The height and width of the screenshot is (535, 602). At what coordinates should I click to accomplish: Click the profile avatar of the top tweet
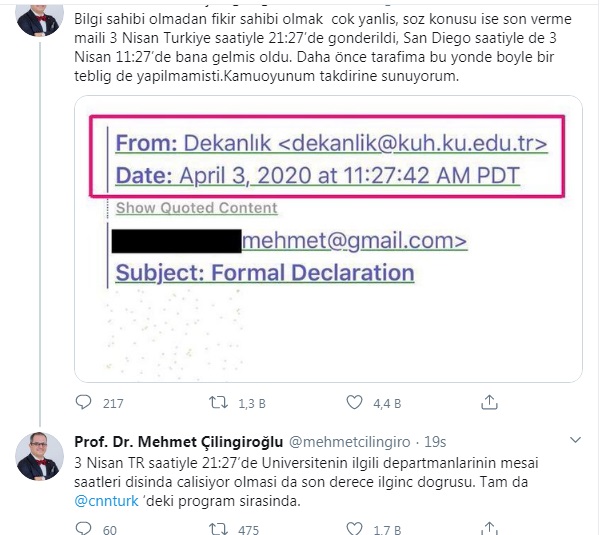pos(39,19)
